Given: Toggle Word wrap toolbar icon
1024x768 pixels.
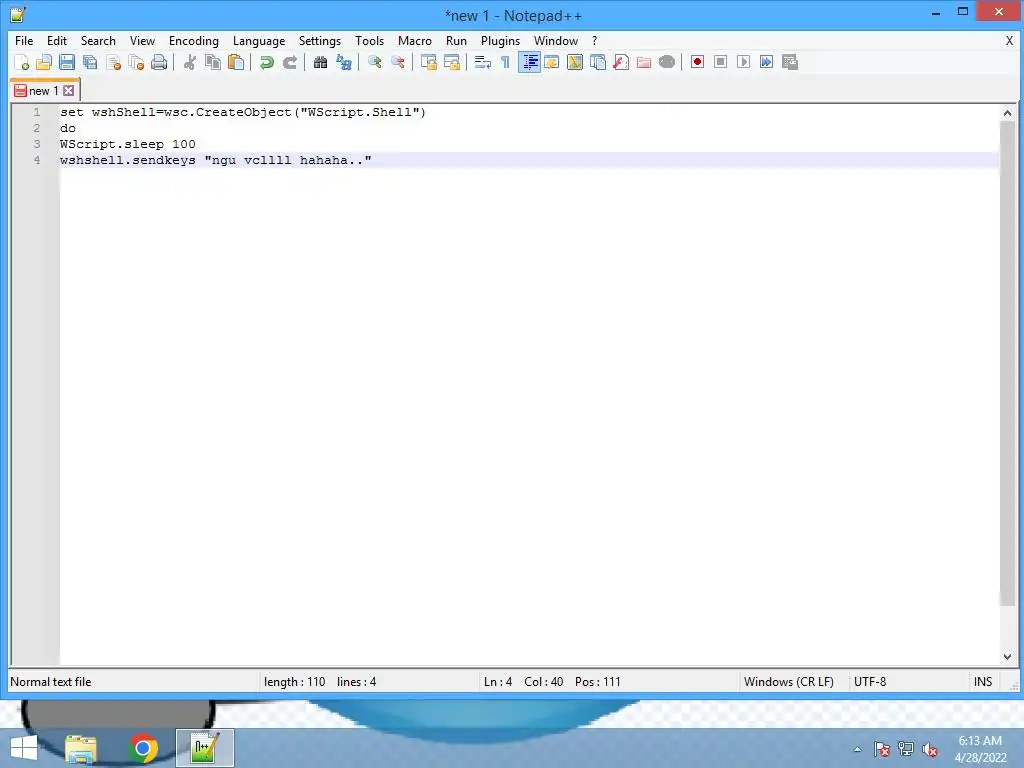Looking at the screenshot, I should (x=483, y=62).
